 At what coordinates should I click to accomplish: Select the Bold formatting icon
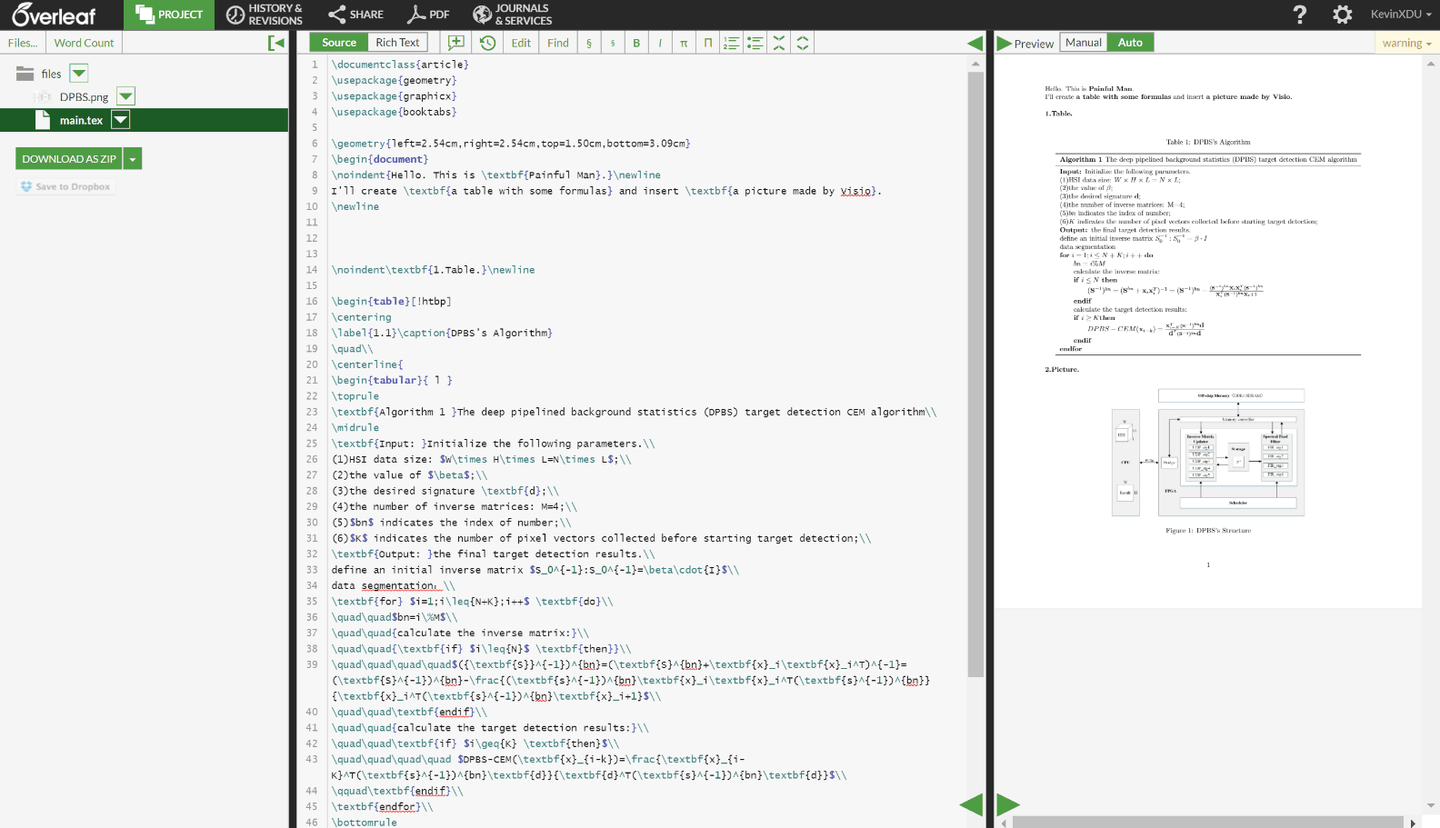(636, 43)
